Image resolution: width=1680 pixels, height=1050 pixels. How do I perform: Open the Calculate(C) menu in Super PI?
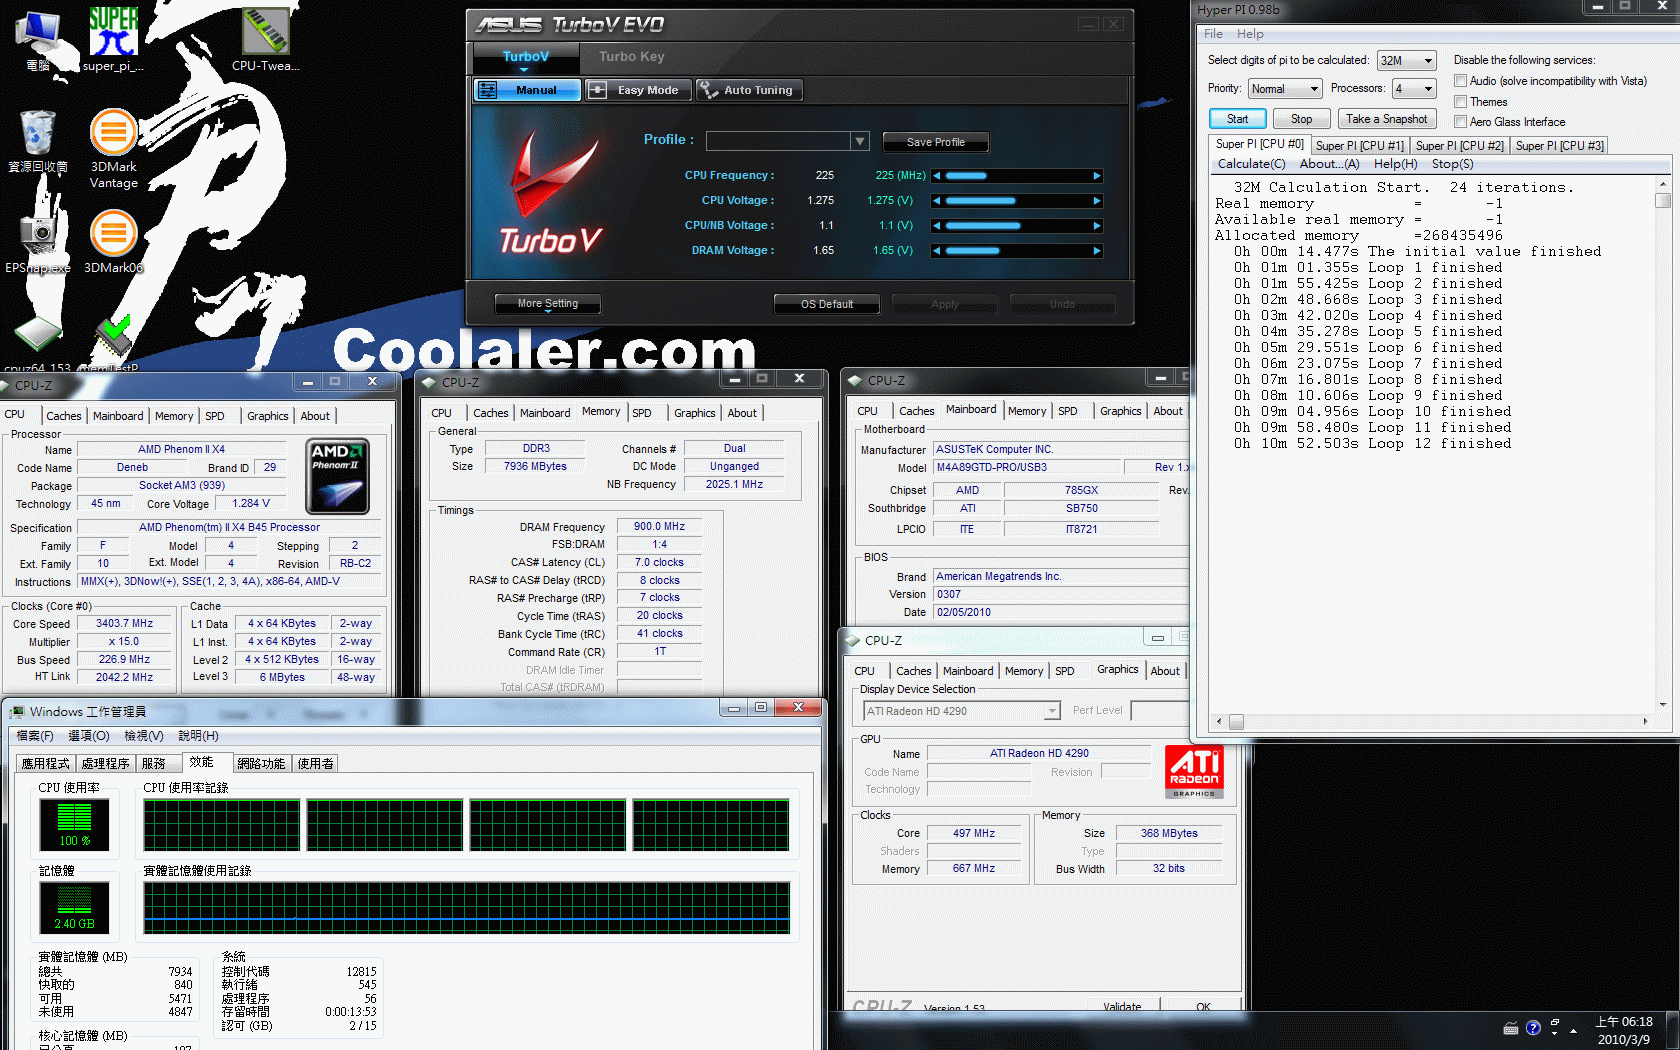[1251, 164]
